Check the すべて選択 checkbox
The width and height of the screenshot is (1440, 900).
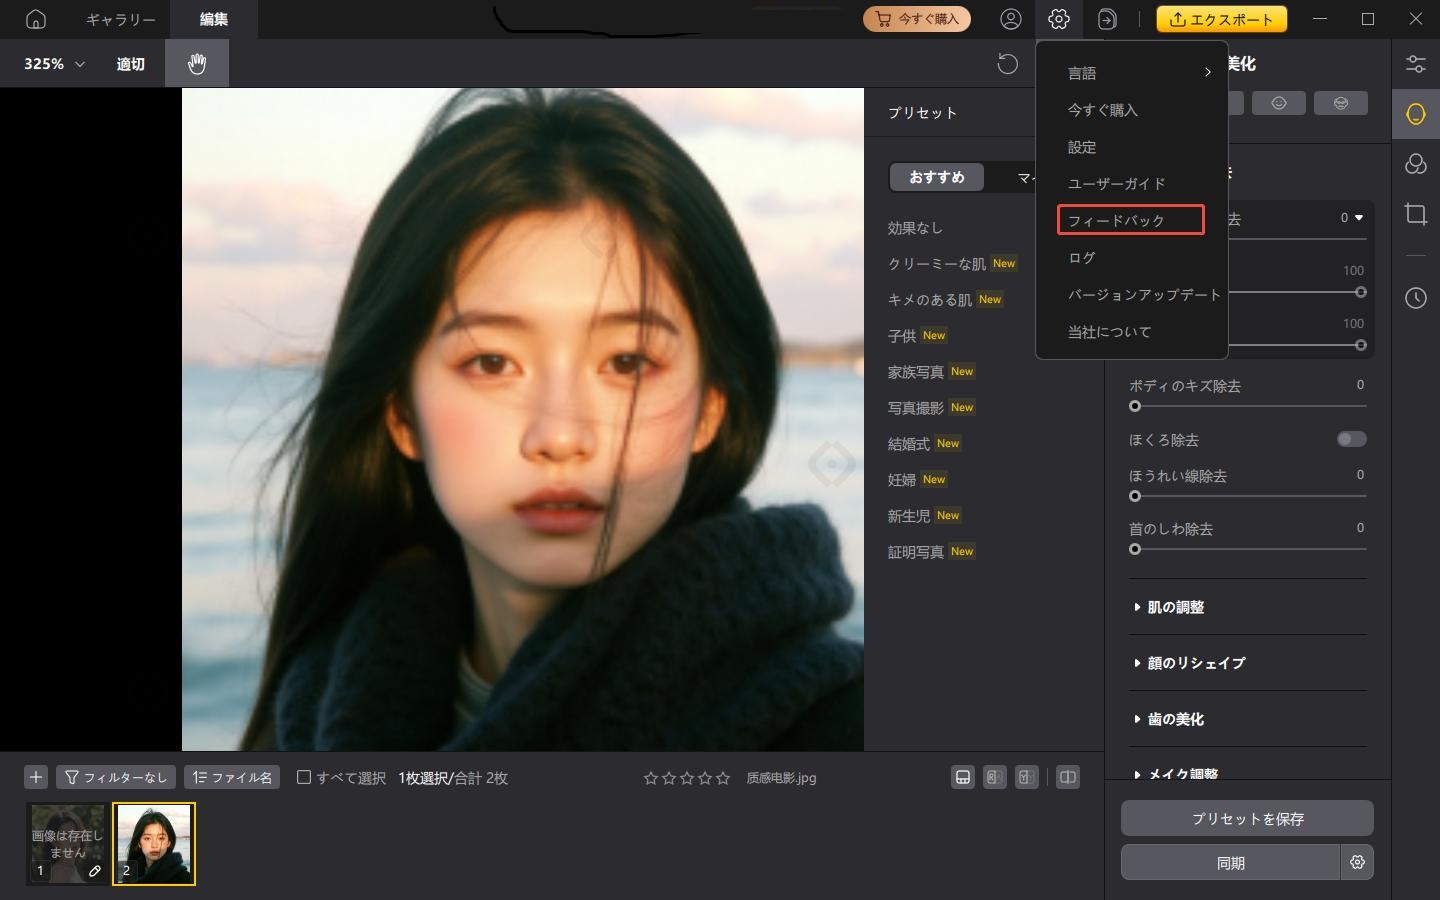[304, 777]
